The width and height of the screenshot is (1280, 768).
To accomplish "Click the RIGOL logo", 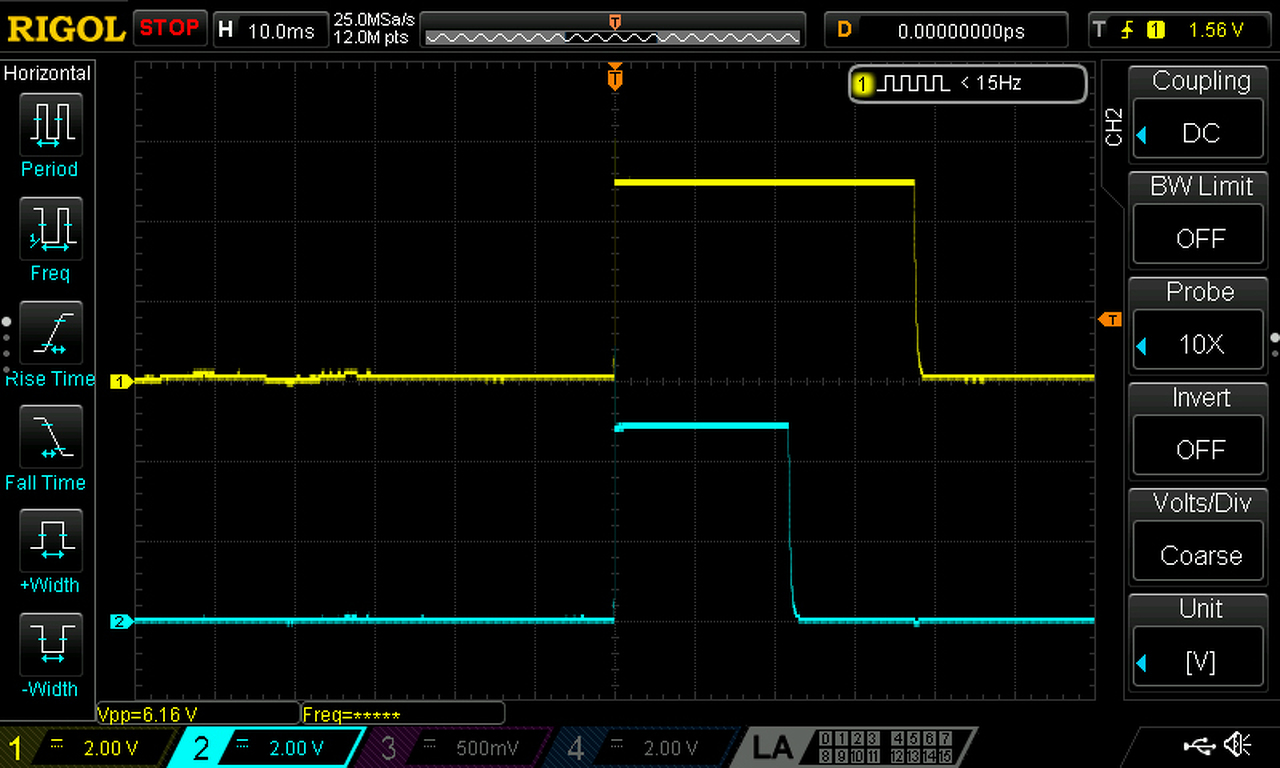I will click(66, 29).
